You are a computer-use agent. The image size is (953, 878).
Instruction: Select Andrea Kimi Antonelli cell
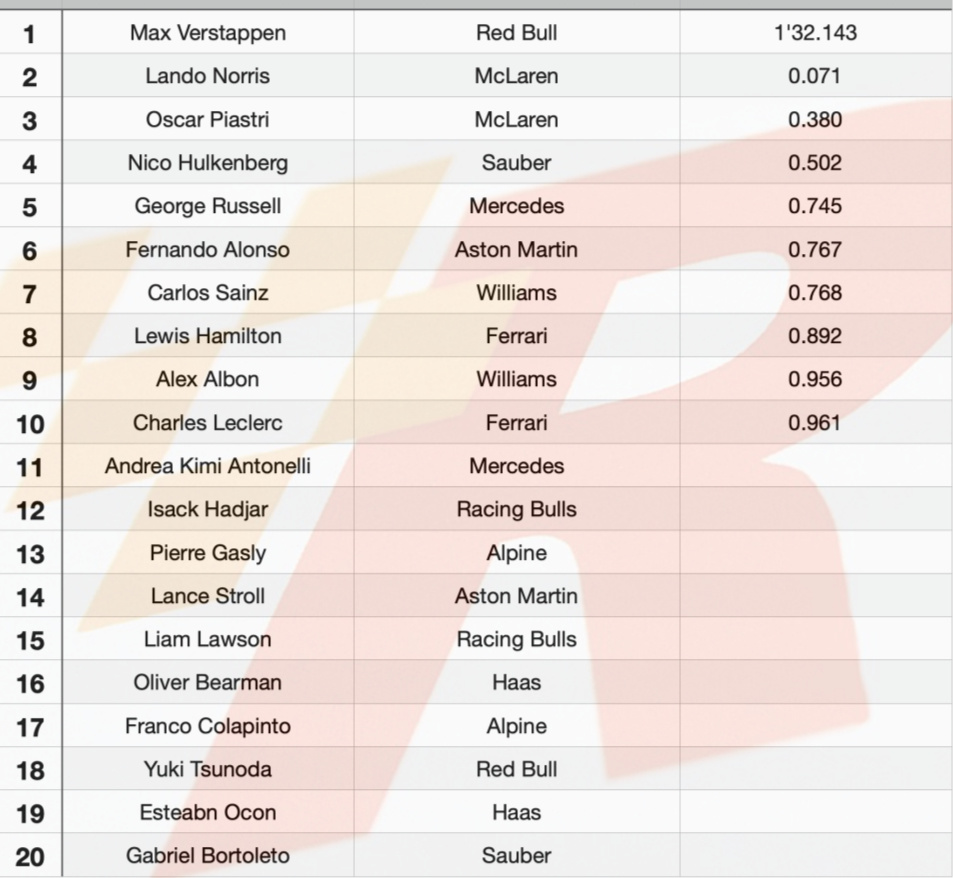pos(208,466)
